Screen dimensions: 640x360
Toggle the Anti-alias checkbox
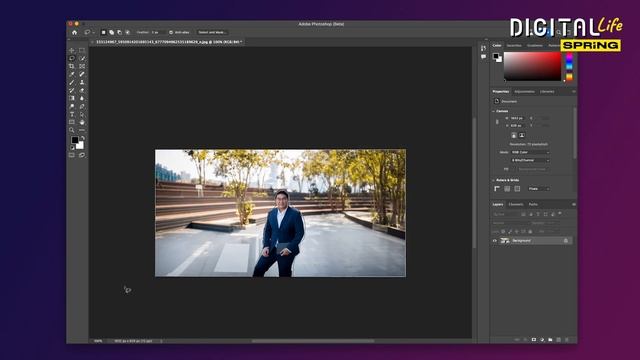(x=171, y=32)
